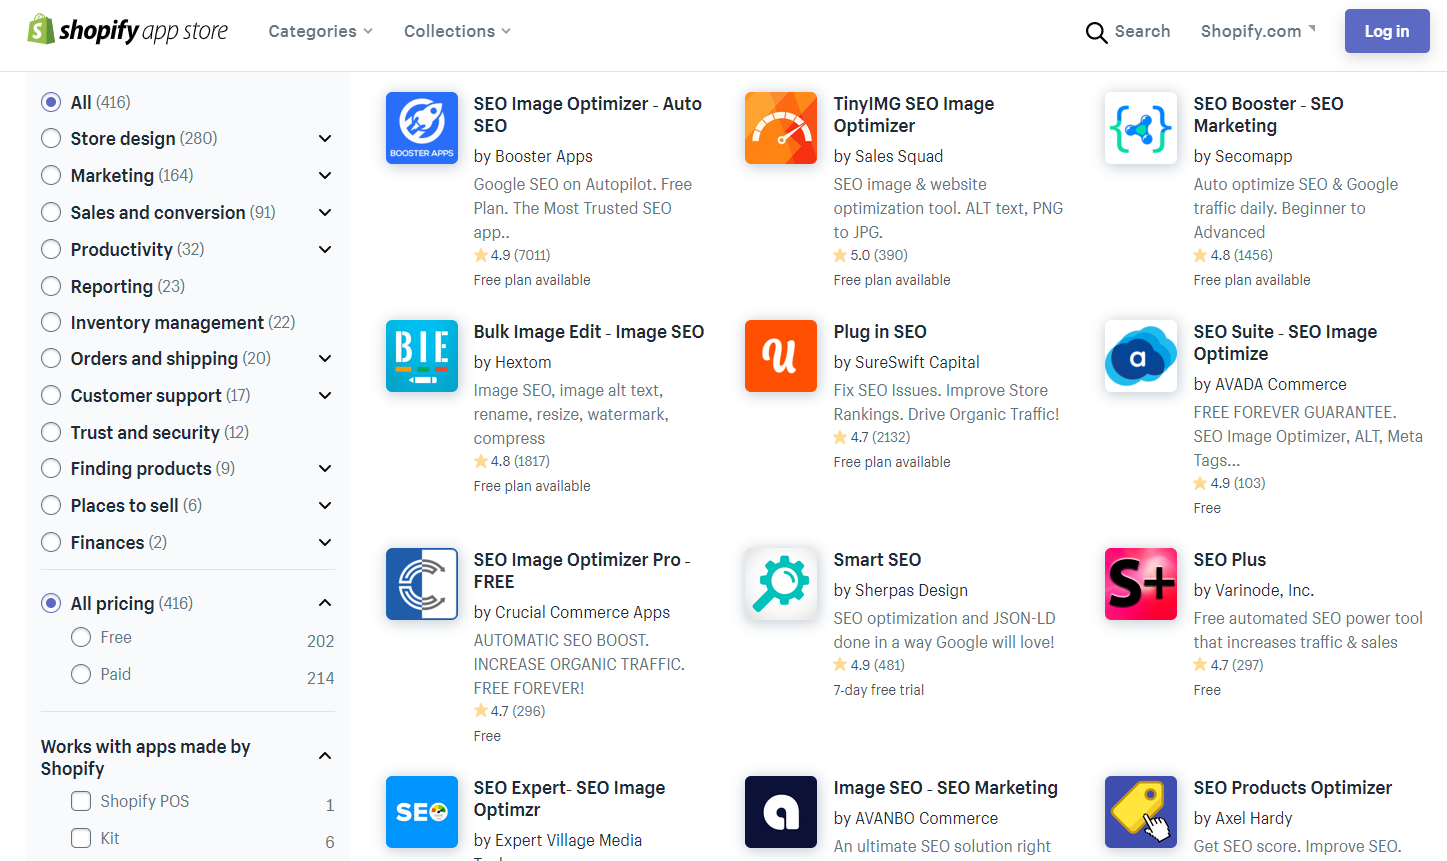
Task: Open Bulk Image Edit BIE icon
Action: click(422, 356)
